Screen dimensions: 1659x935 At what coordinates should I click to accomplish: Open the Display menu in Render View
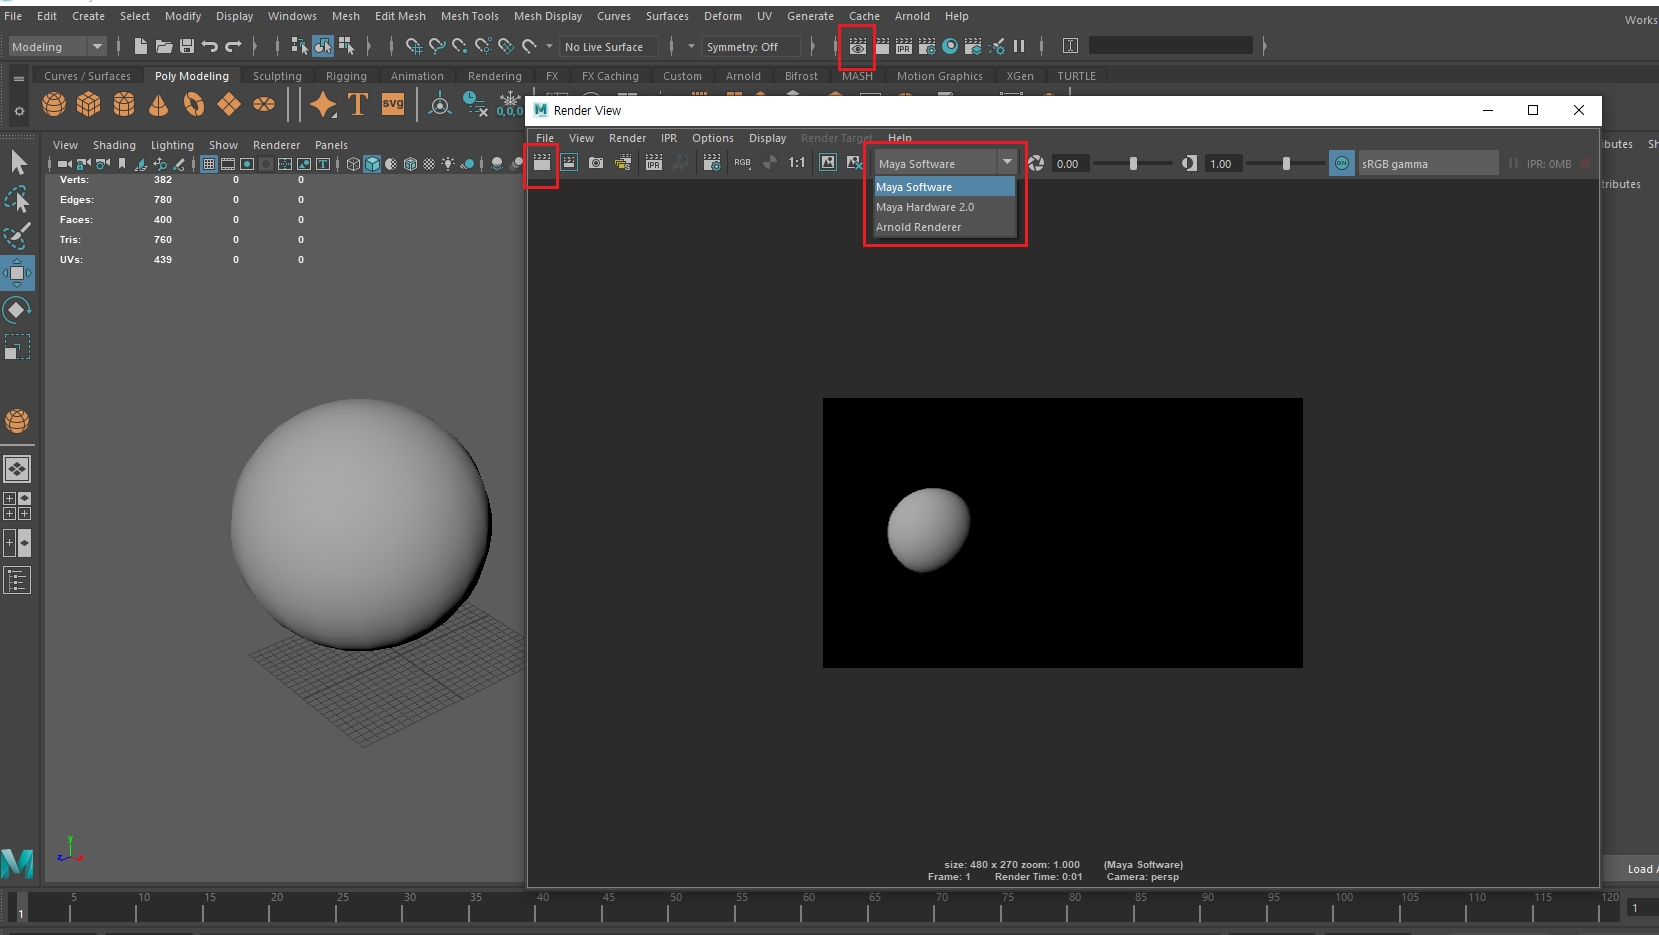point(767,138)
